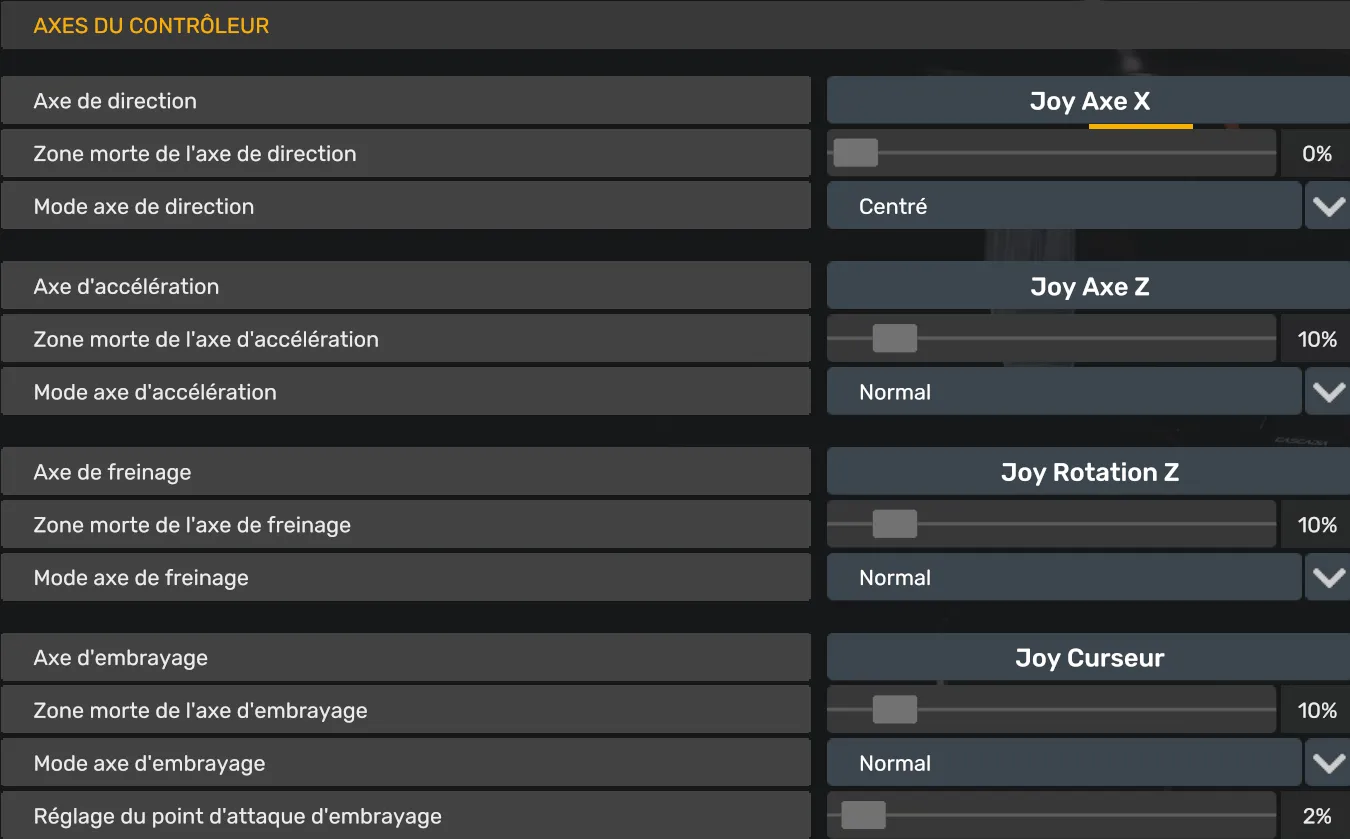Screen dimensions: 1350x839
Task: Click the 2% clutch bite point value
Action: [1316, 815]
